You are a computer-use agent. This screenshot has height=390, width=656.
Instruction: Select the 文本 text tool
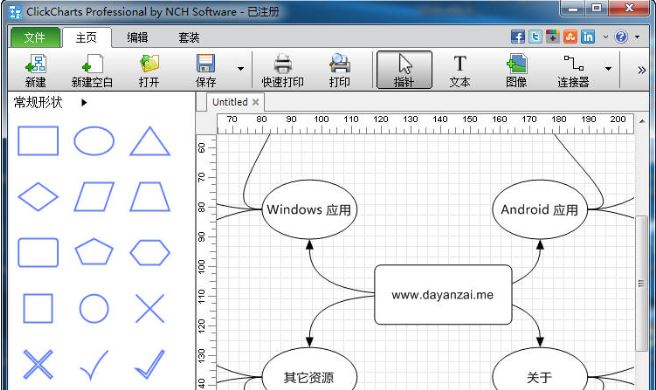[460, 70]
